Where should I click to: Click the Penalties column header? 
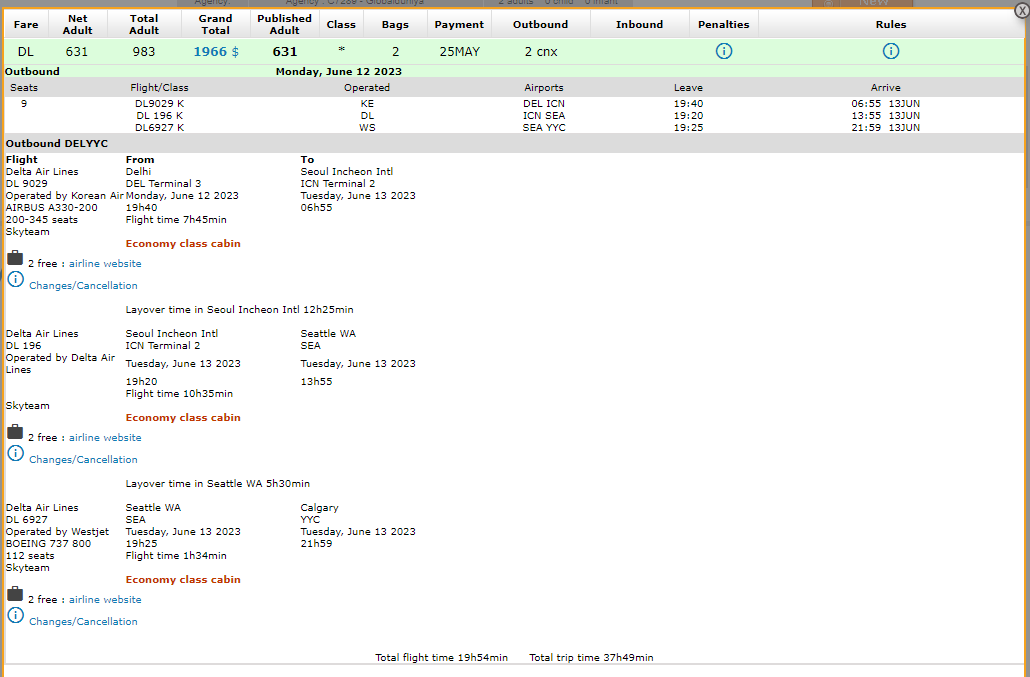click(x=724, y=24)
